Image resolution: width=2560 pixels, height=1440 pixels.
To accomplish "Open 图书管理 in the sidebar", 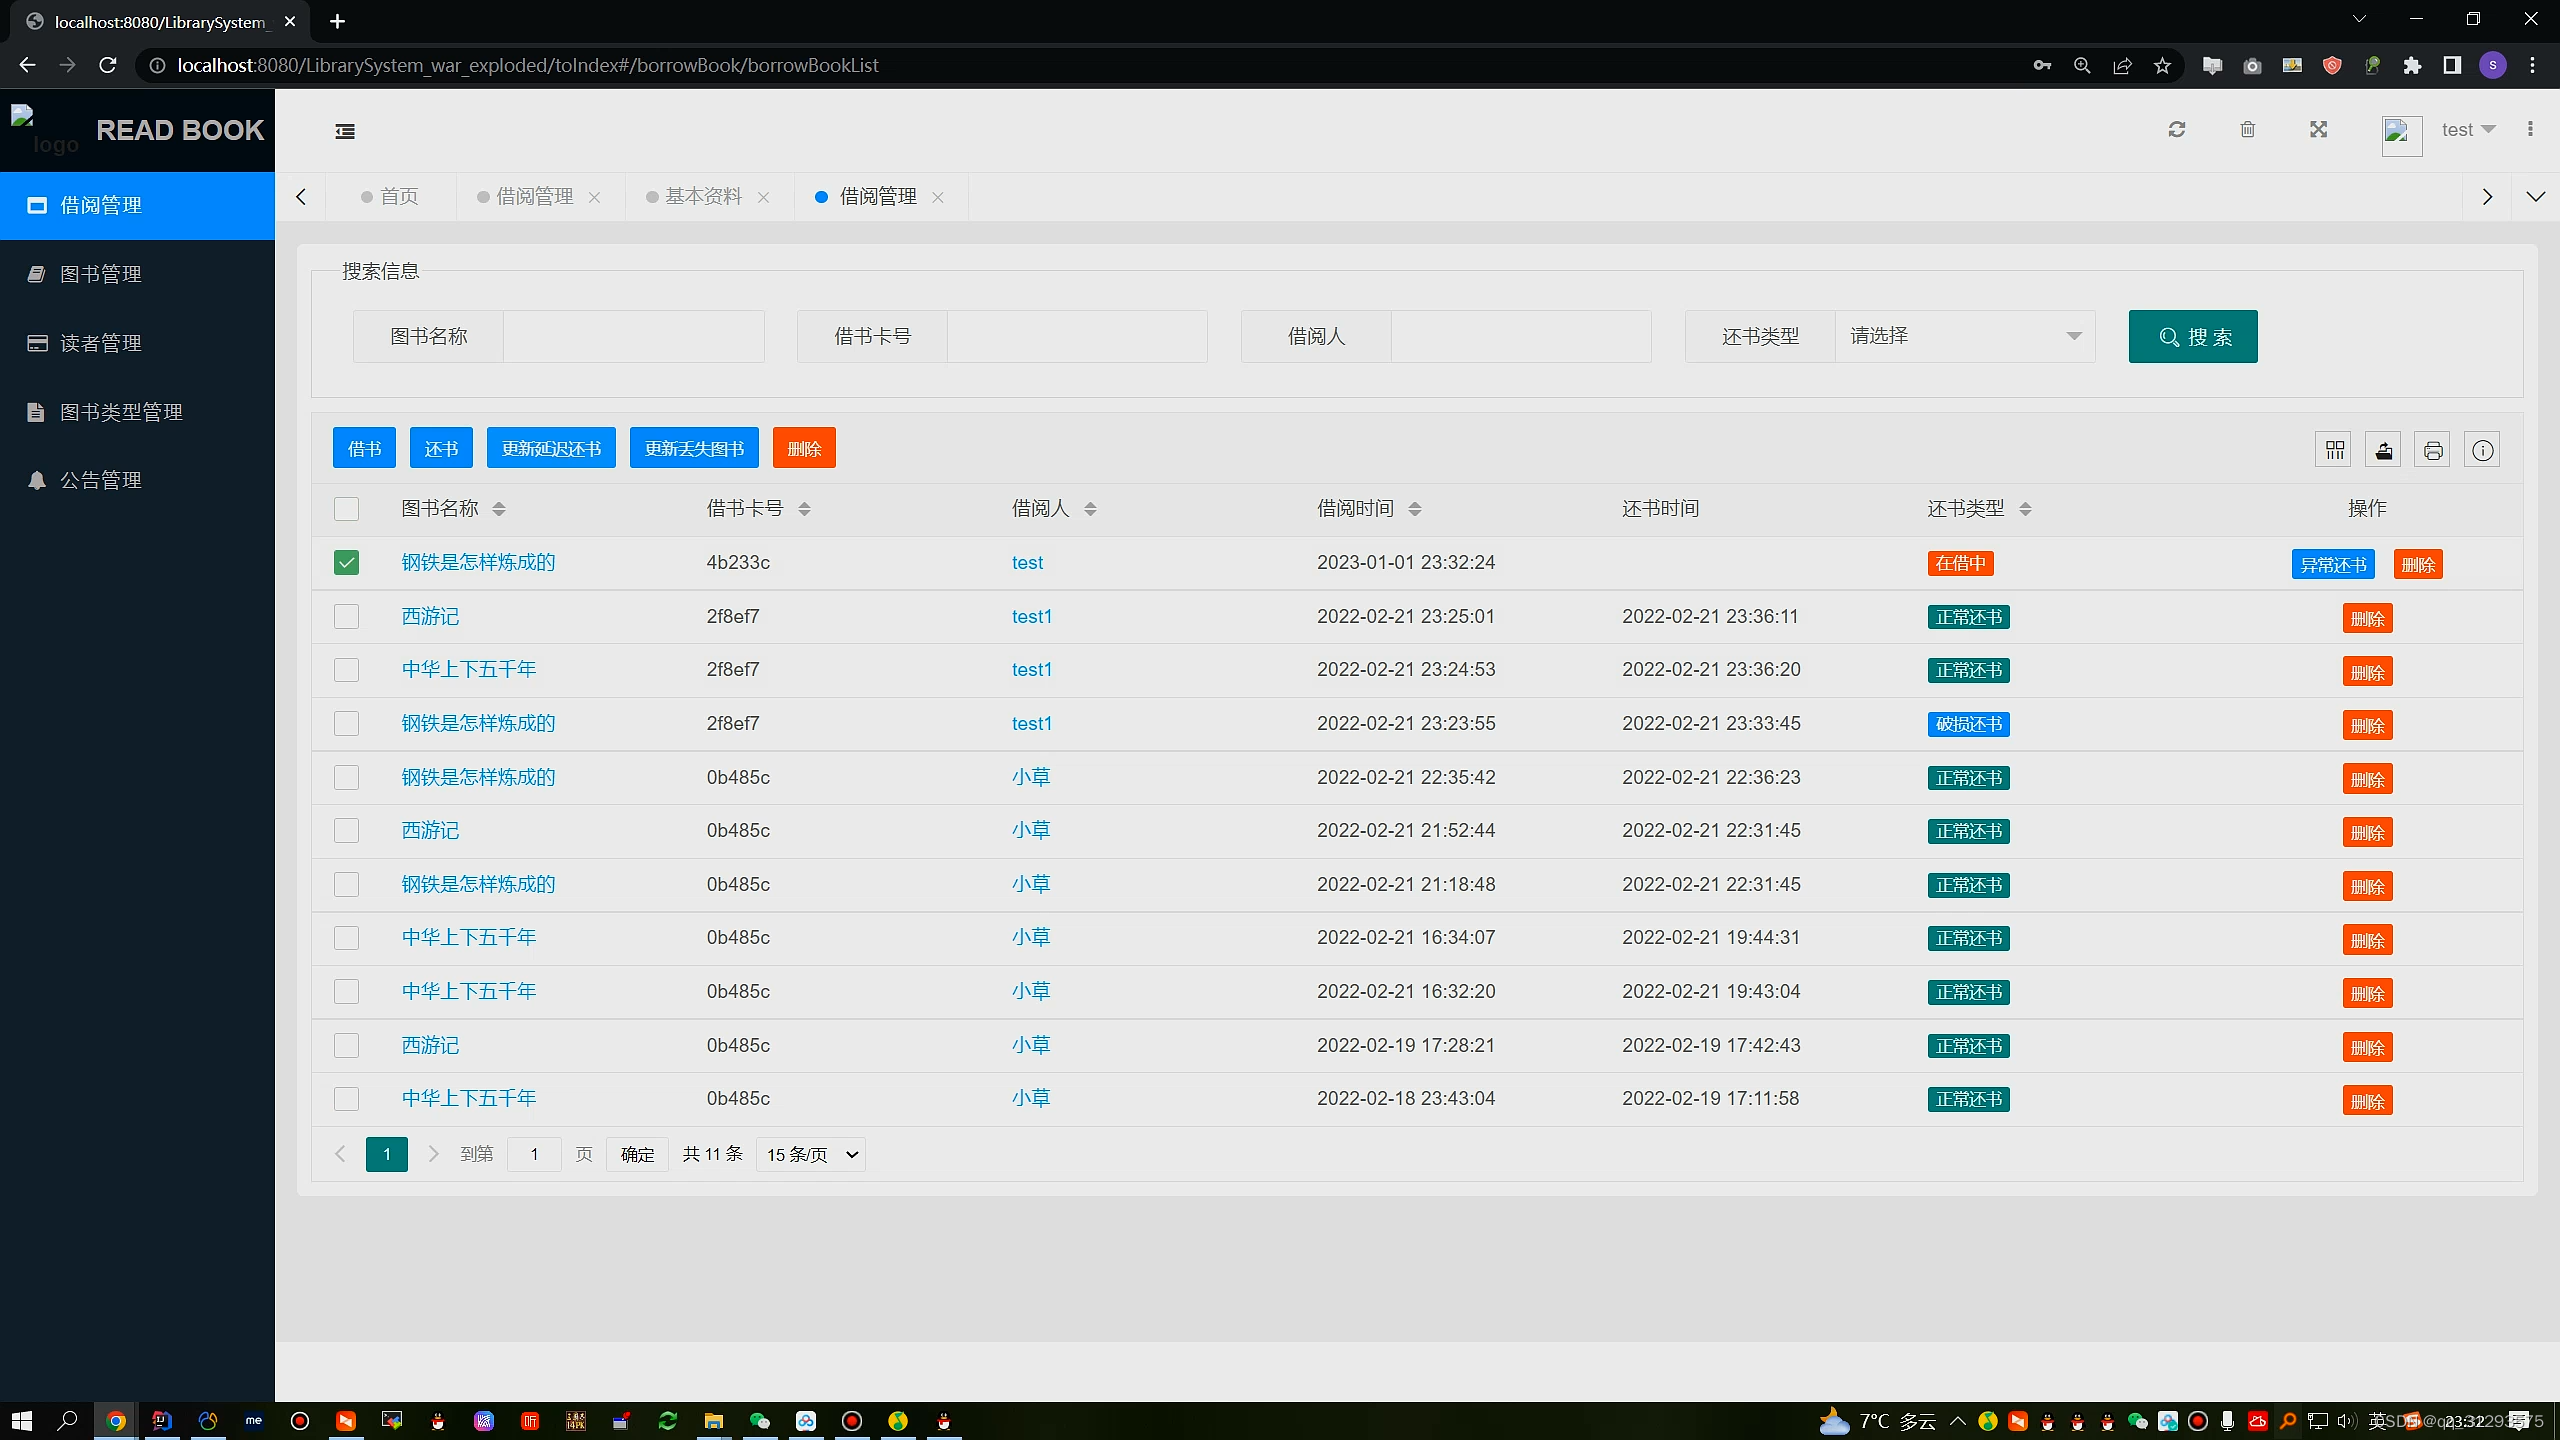I will pyautogui.click(x=100, y=274).
